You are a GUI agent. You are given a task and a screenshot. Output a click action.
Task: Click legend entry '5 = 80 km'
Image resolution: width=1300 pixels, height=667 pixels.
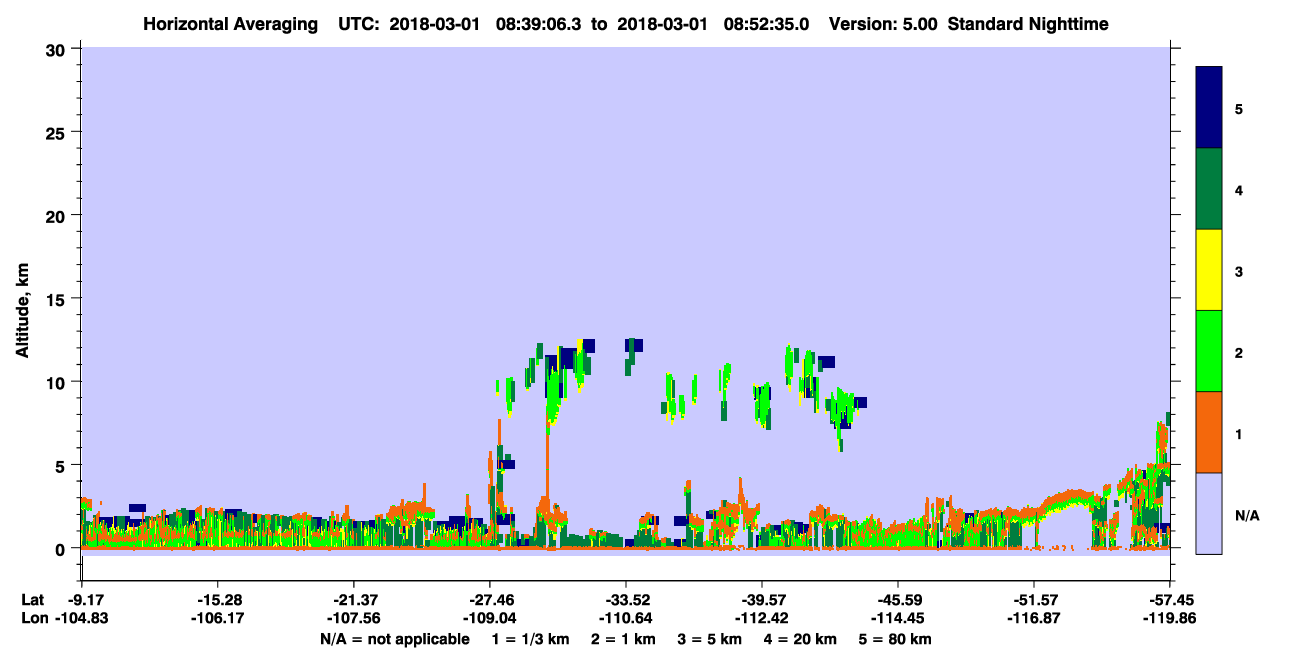(896, 639)
